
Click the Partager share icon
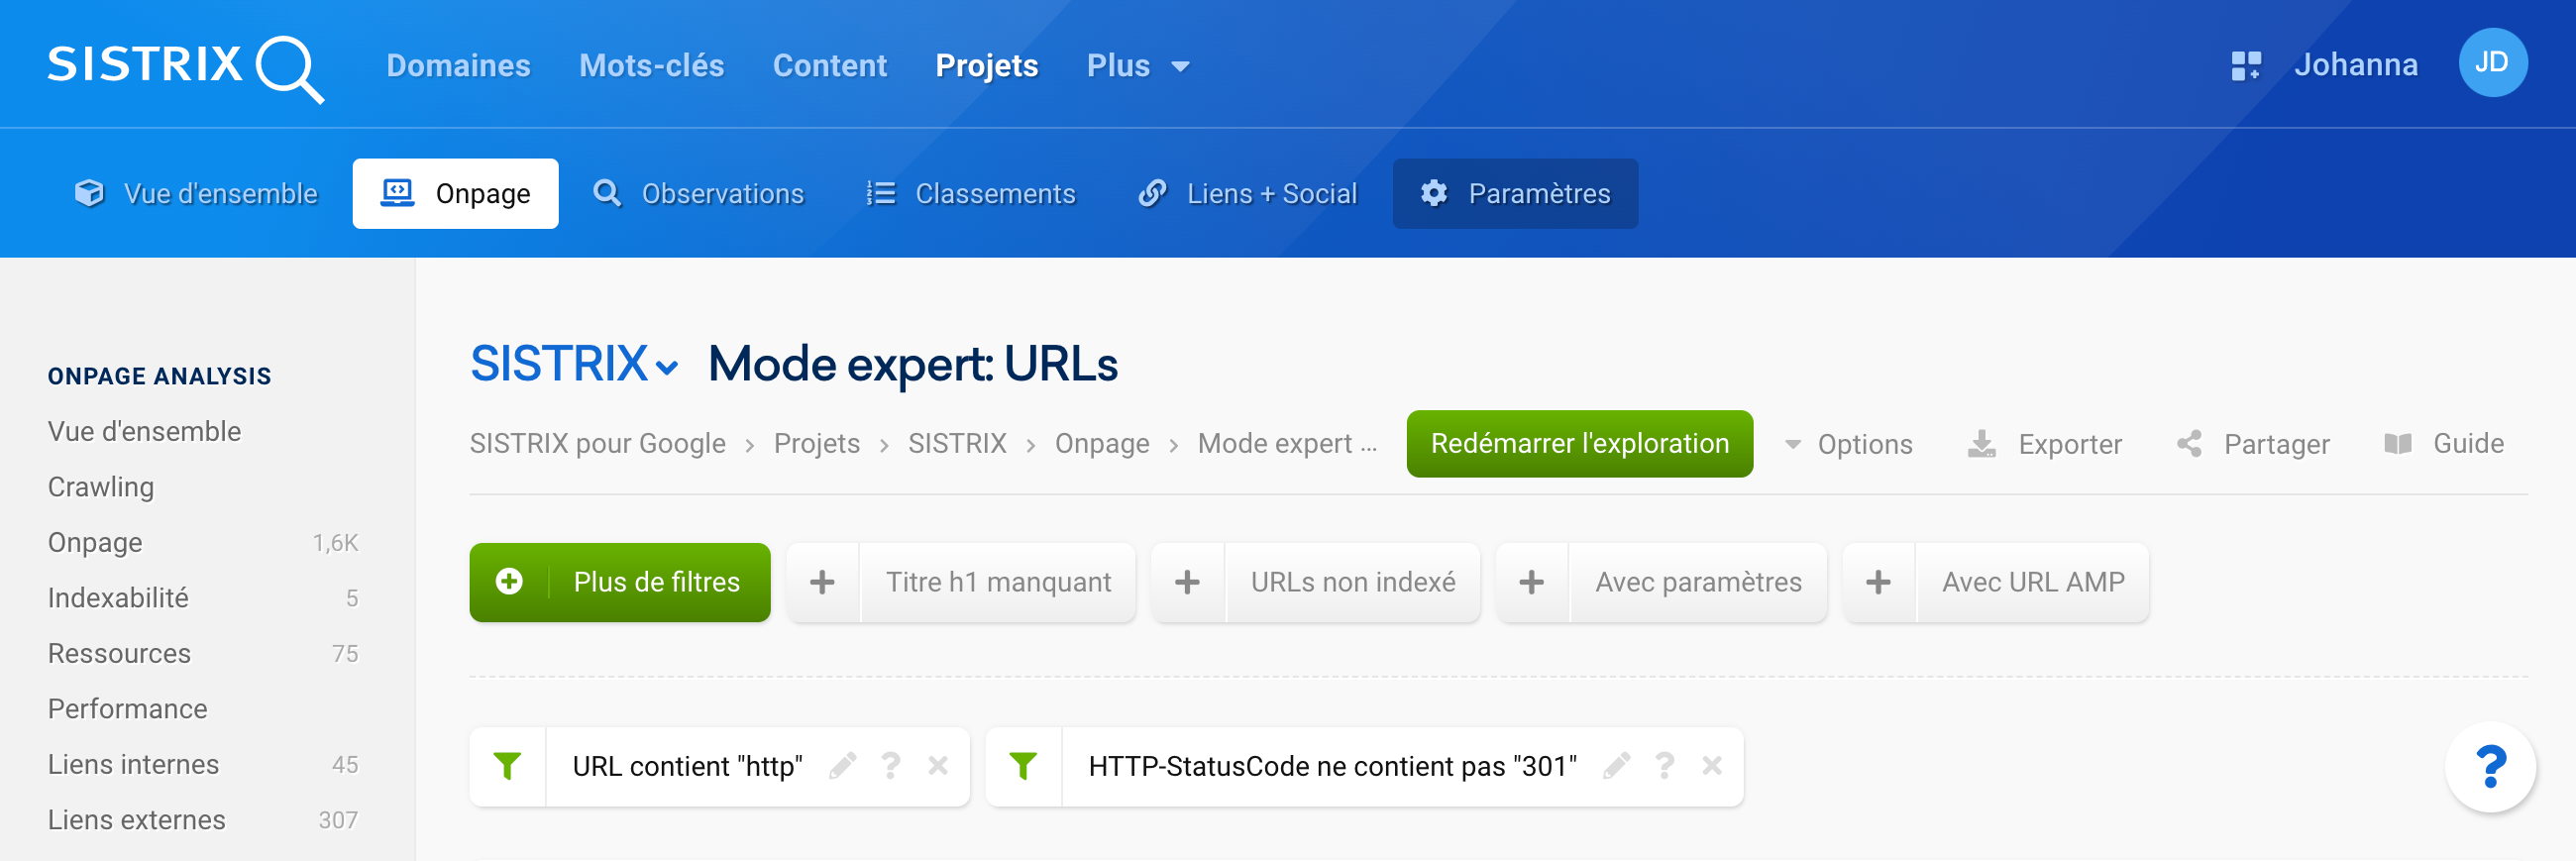2189,444
